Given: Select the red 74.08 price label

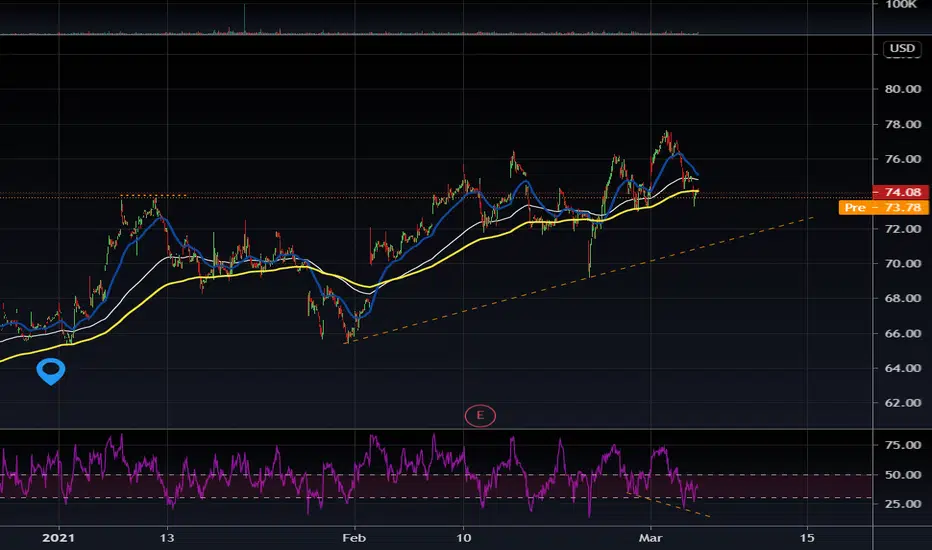Looking at the screenshot, I should [x=900, y=192].
